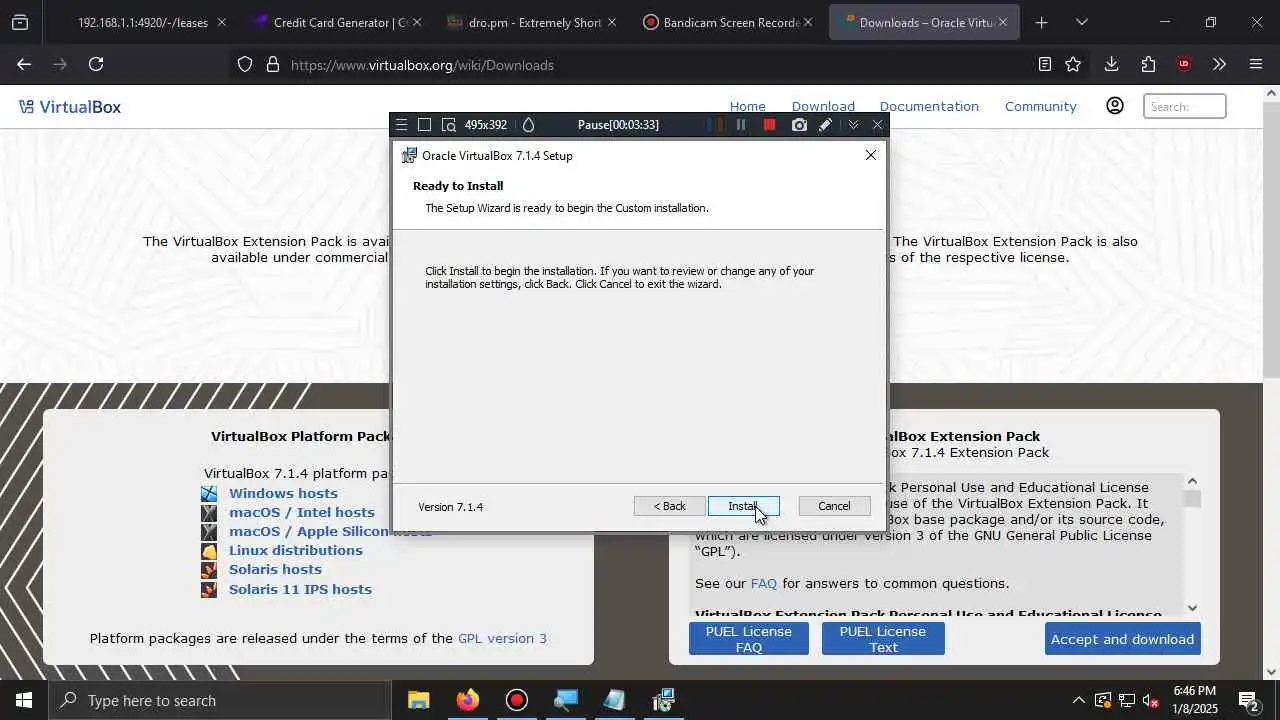The image size is (1280, 720).
Task: Open the Windows notification center
Action: pos(1248,700)
